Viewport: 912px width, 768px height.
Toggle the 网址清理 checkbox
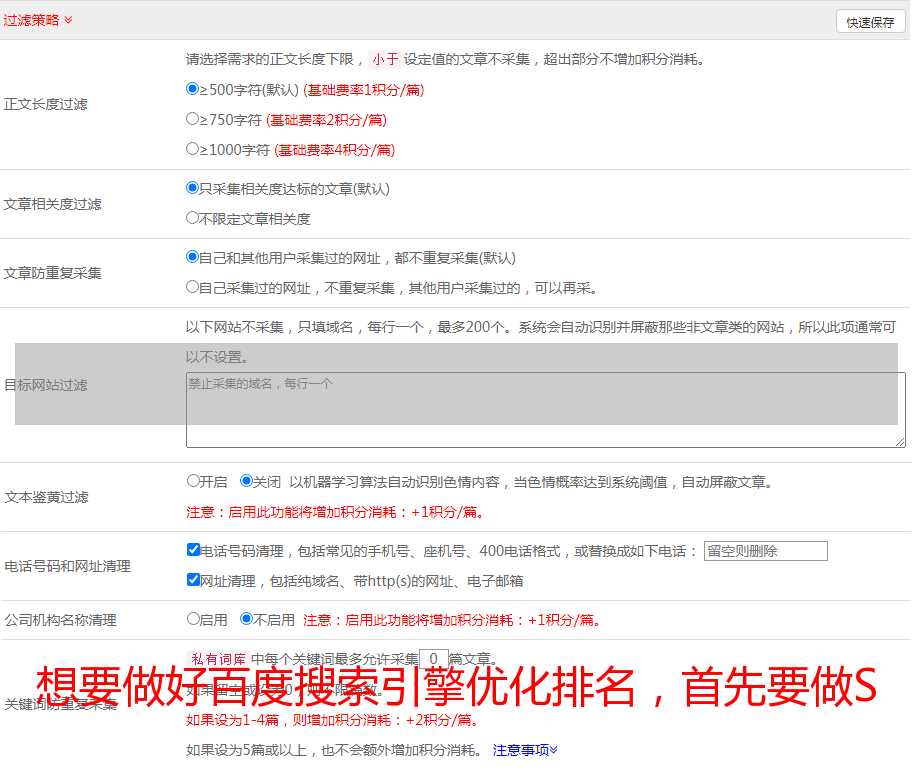(193, 580)
